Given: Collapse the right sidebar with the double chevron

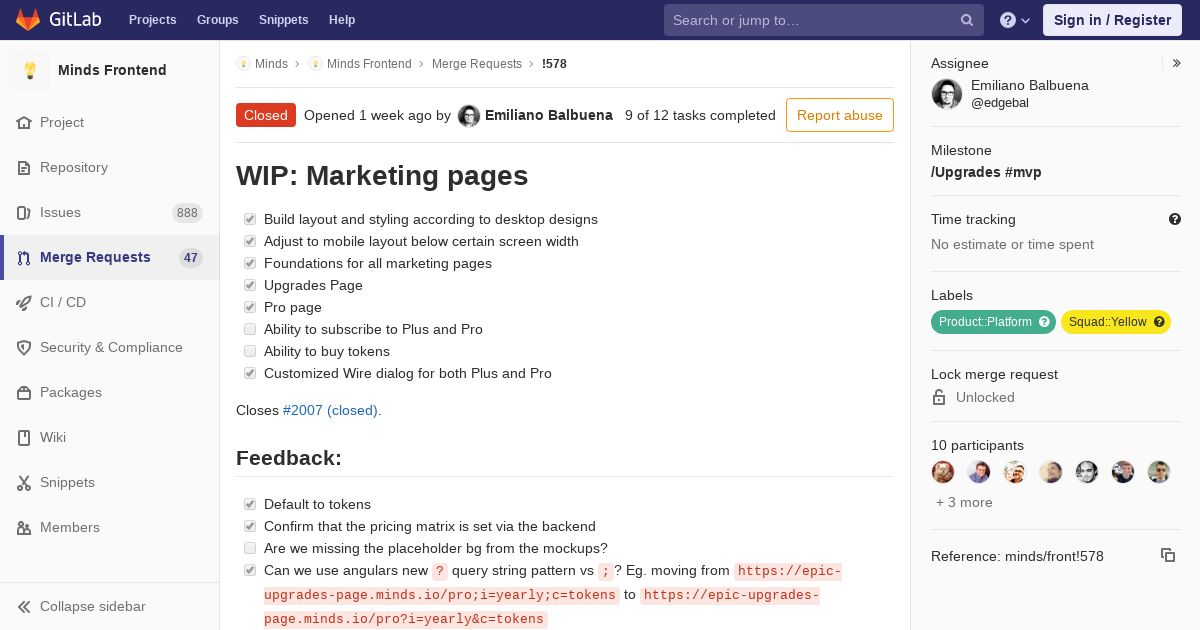Looking at the screenshot, I should (x=1177, y=63).
